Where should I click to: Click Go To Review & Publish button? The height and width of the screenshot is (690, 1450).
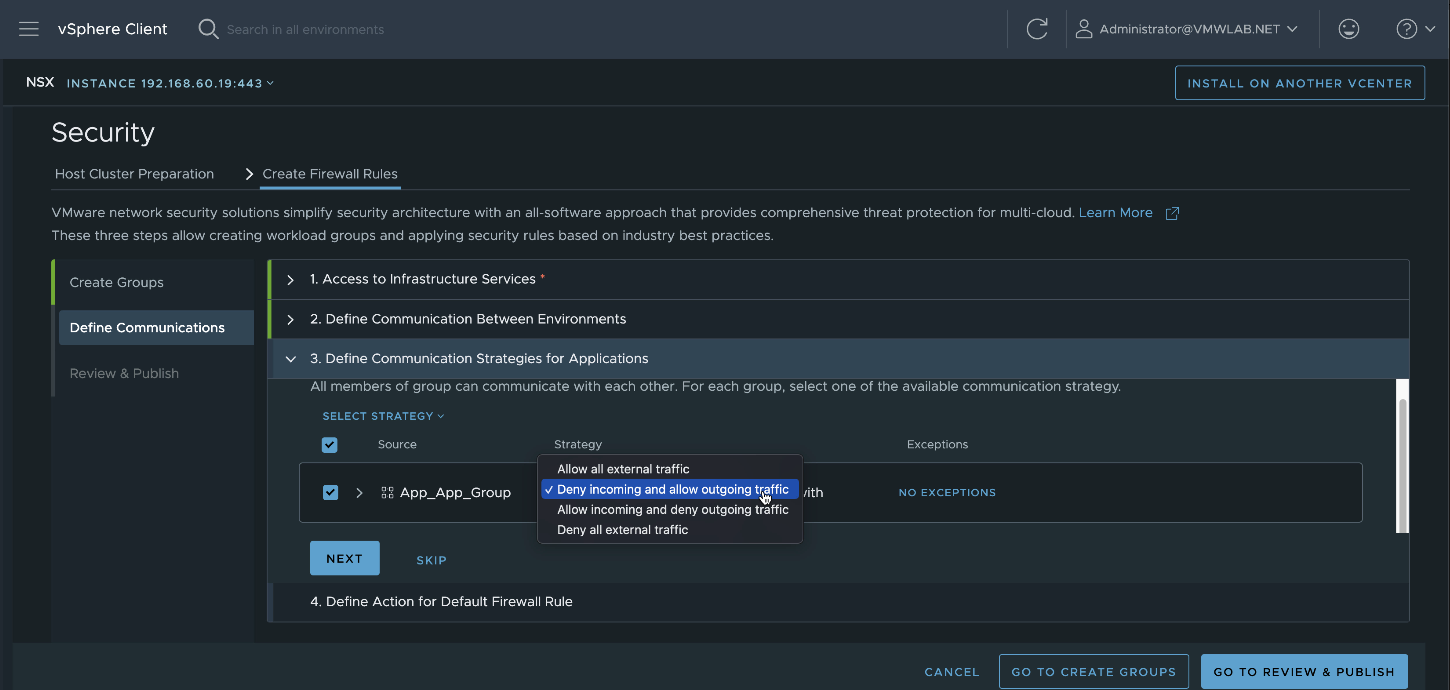[x=1304, y=672]
